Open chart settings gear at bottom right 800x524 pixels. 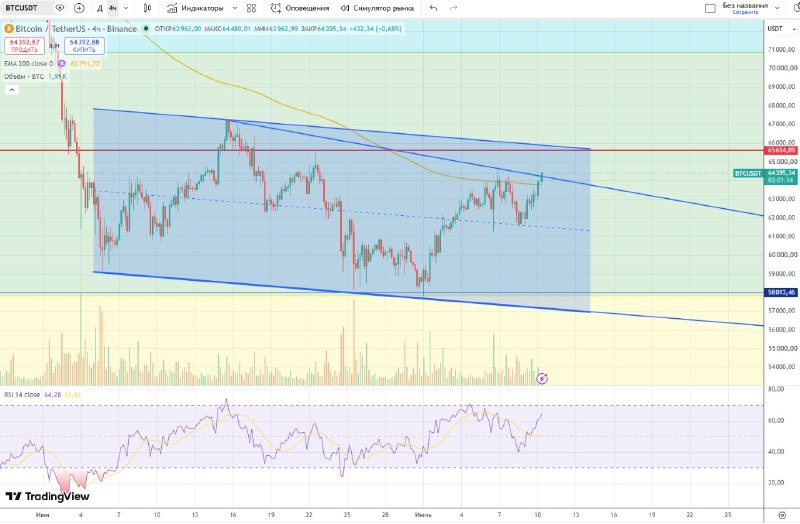point(782,515)
